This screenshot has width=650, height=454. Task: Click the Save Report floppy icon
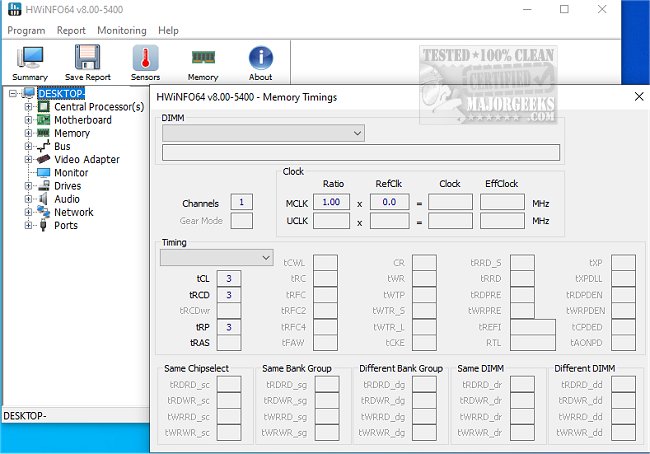pyautogui.click(x=88, y=61)
